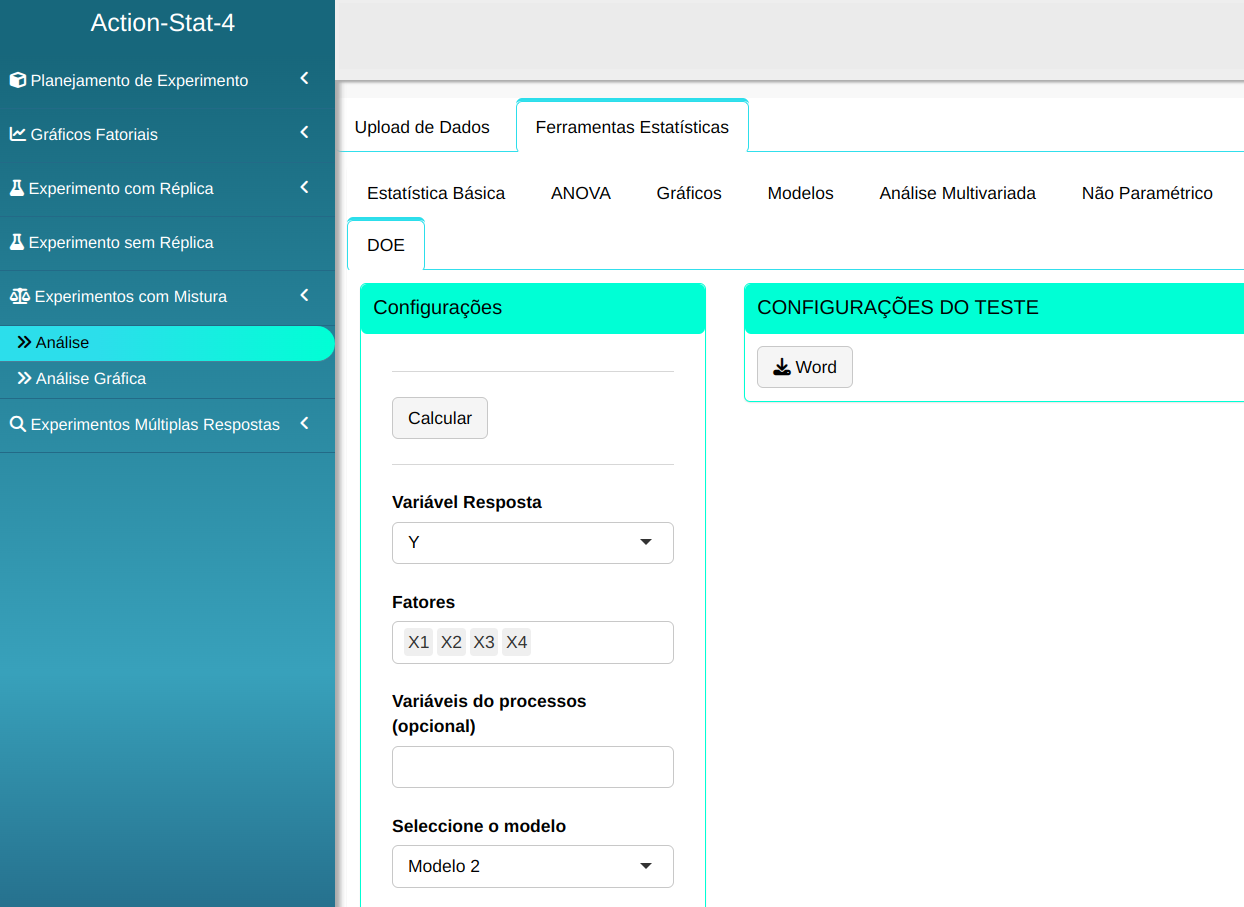The image size is (1244, 907).
Task: Click the balance scale icon for Experimentos com Mistura
Action: coord(20,296)
